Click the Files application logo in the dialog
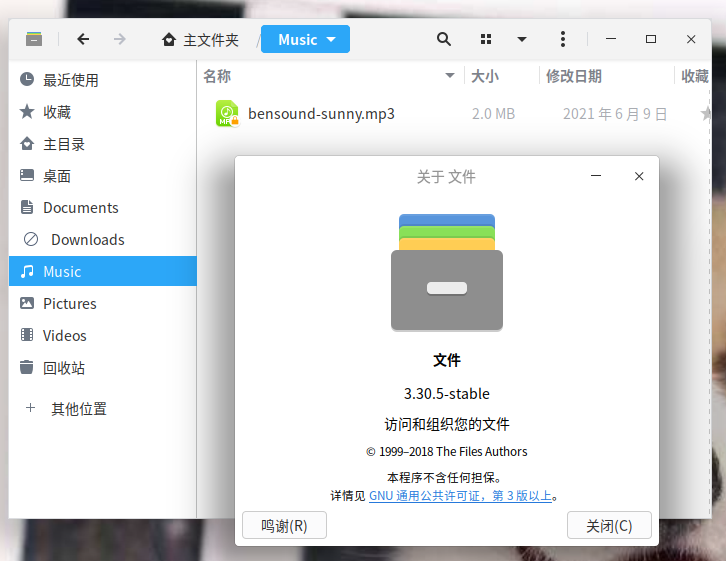Screen dimensions: 726x561 (x=447, y=272)
